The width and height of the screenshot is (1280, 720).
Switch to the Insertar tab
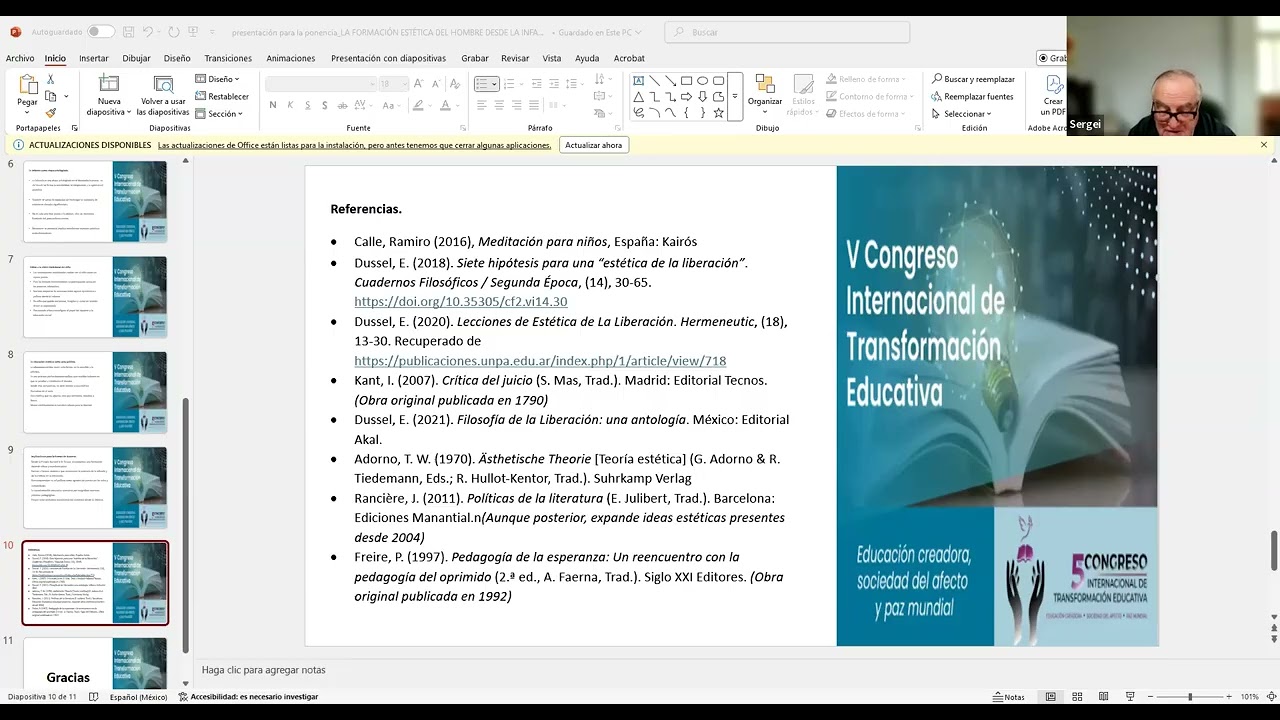94,58
